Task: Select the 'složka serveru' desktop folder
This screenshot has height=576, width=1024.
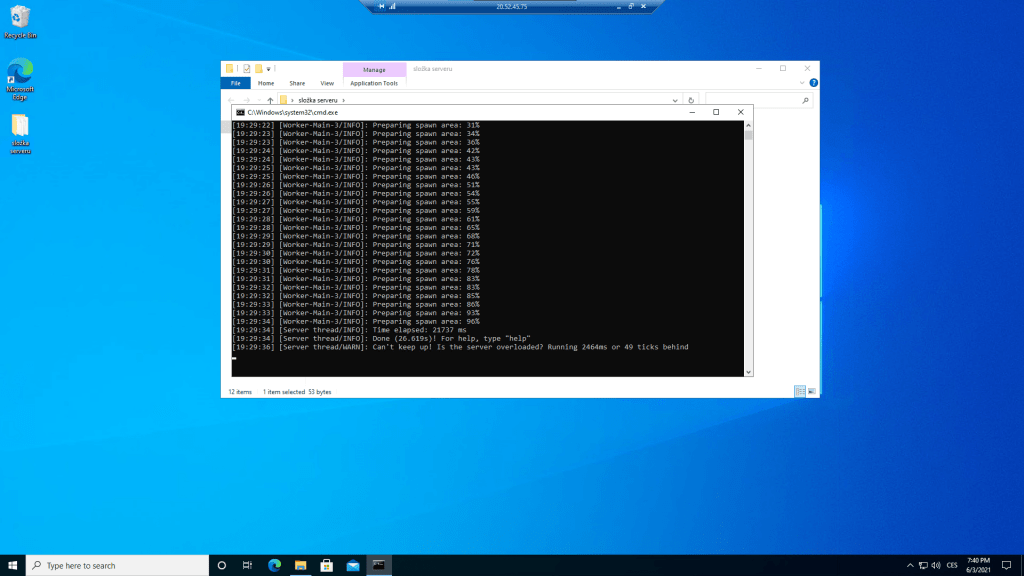Action: (20, 130)
